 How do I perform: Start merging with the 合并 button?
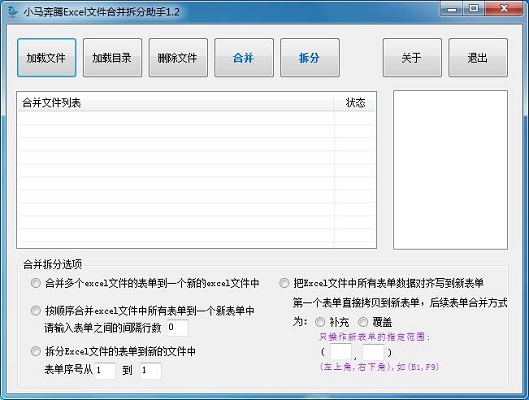tap(244, 58)
